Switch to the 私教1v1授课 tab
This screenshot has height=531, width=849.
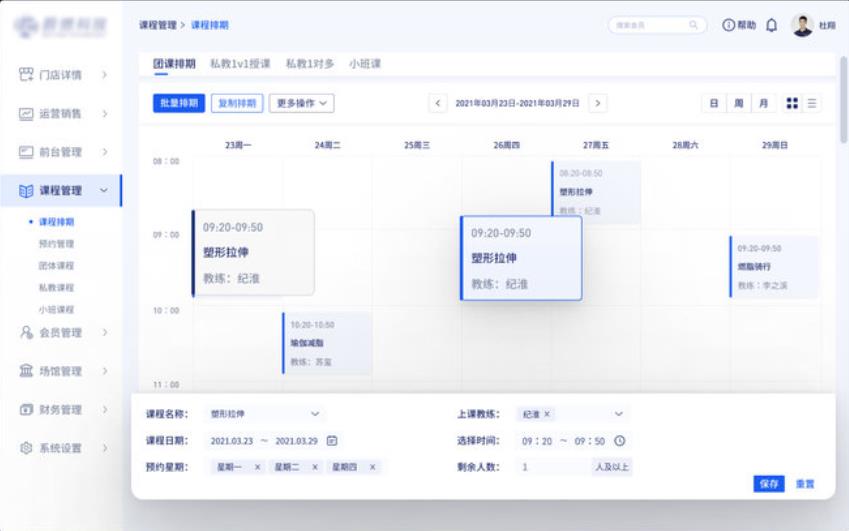pyautogui.click(x=240, y=64)
